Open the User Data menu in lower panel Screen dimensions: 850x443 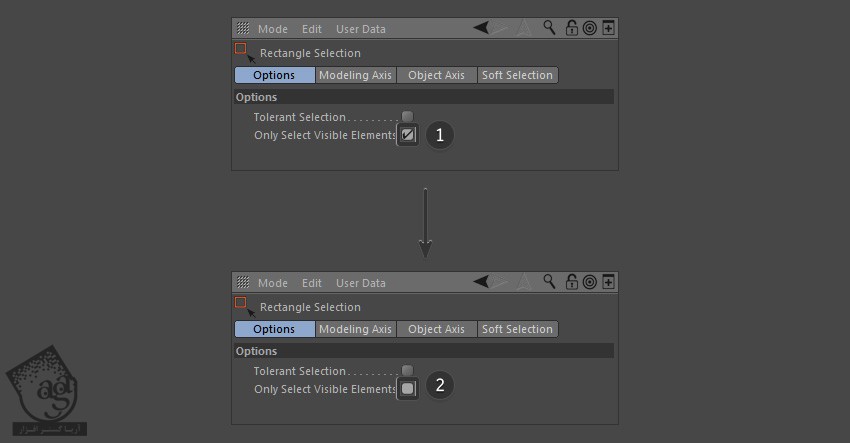360,283
